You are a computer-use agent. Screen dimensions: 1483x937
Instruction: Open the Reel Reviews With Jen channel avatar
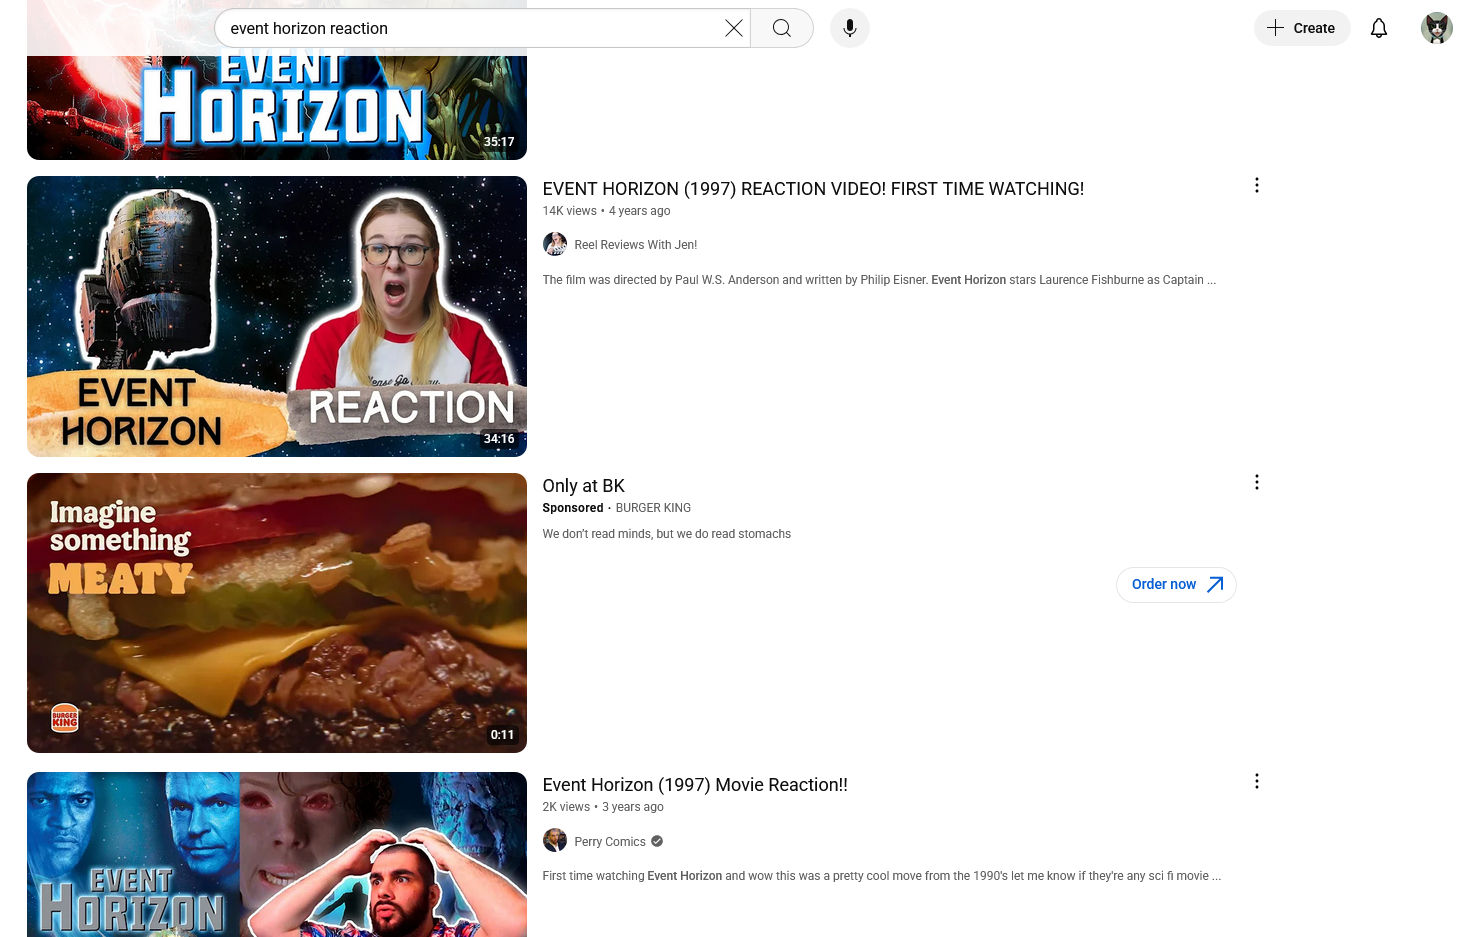(x=555, y=244)
